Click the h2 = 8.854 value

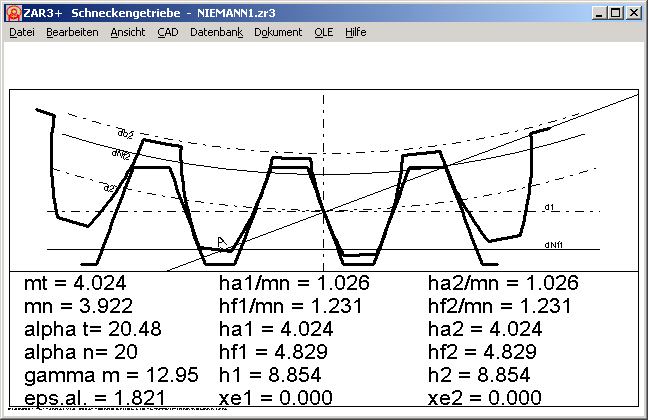point(480,375)
